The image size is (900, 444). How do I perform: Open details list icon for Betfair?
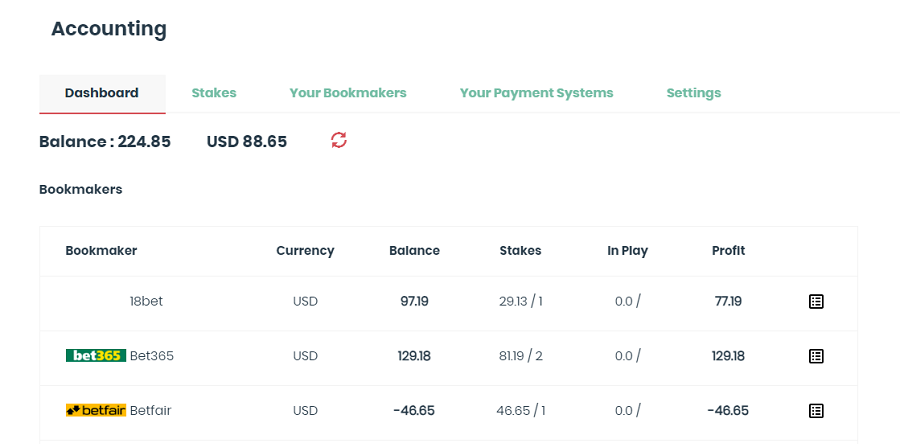coord(816,410)
